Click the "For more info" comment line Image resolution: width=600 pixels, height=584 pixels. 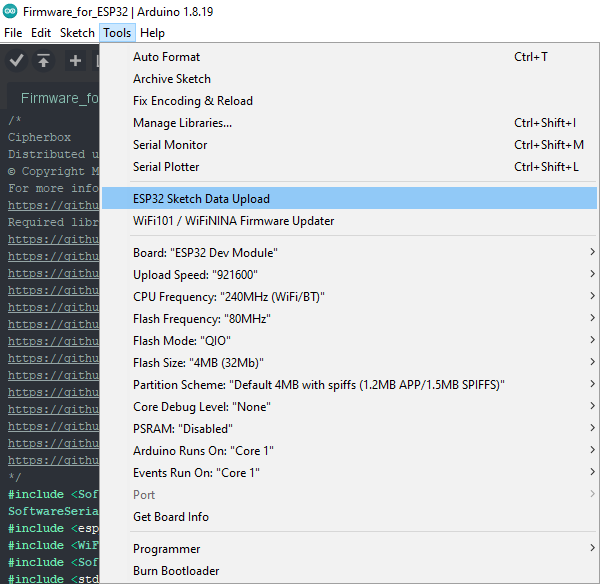click(53, 188)
